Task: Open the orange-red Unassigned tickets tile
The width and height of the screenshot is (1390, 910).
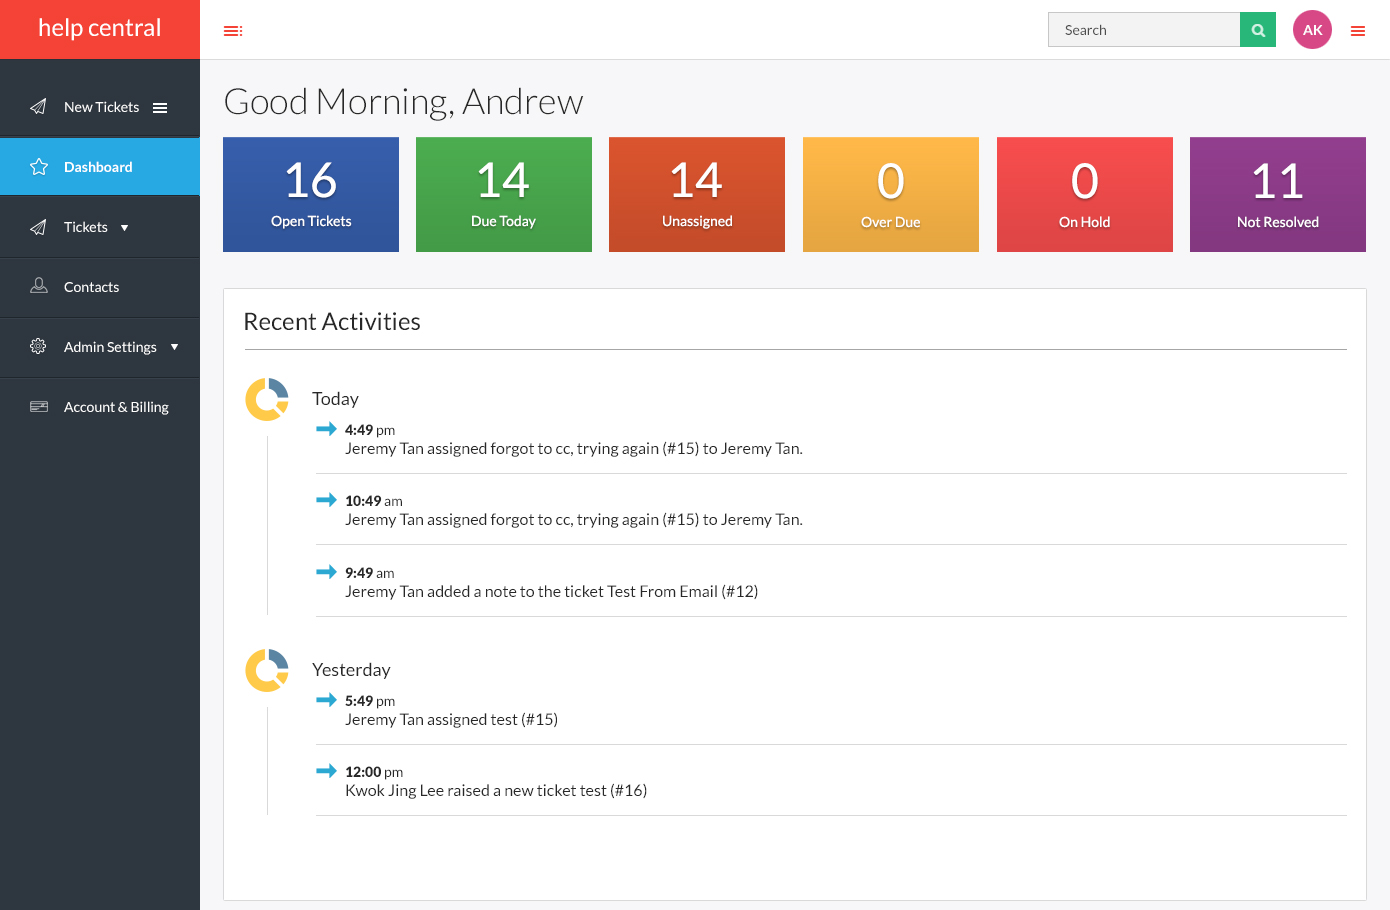Action: tap(697, 195)
